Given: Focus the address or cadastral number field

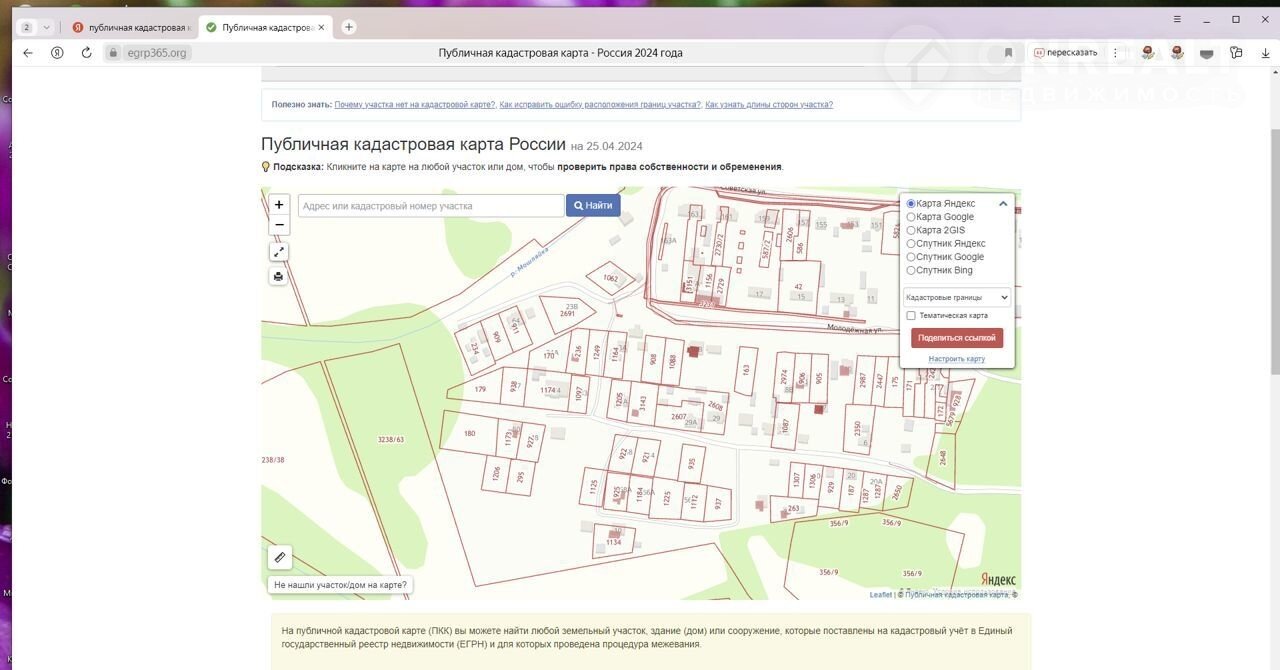Looking at the screenshot, I should click(x=431, y=206).
